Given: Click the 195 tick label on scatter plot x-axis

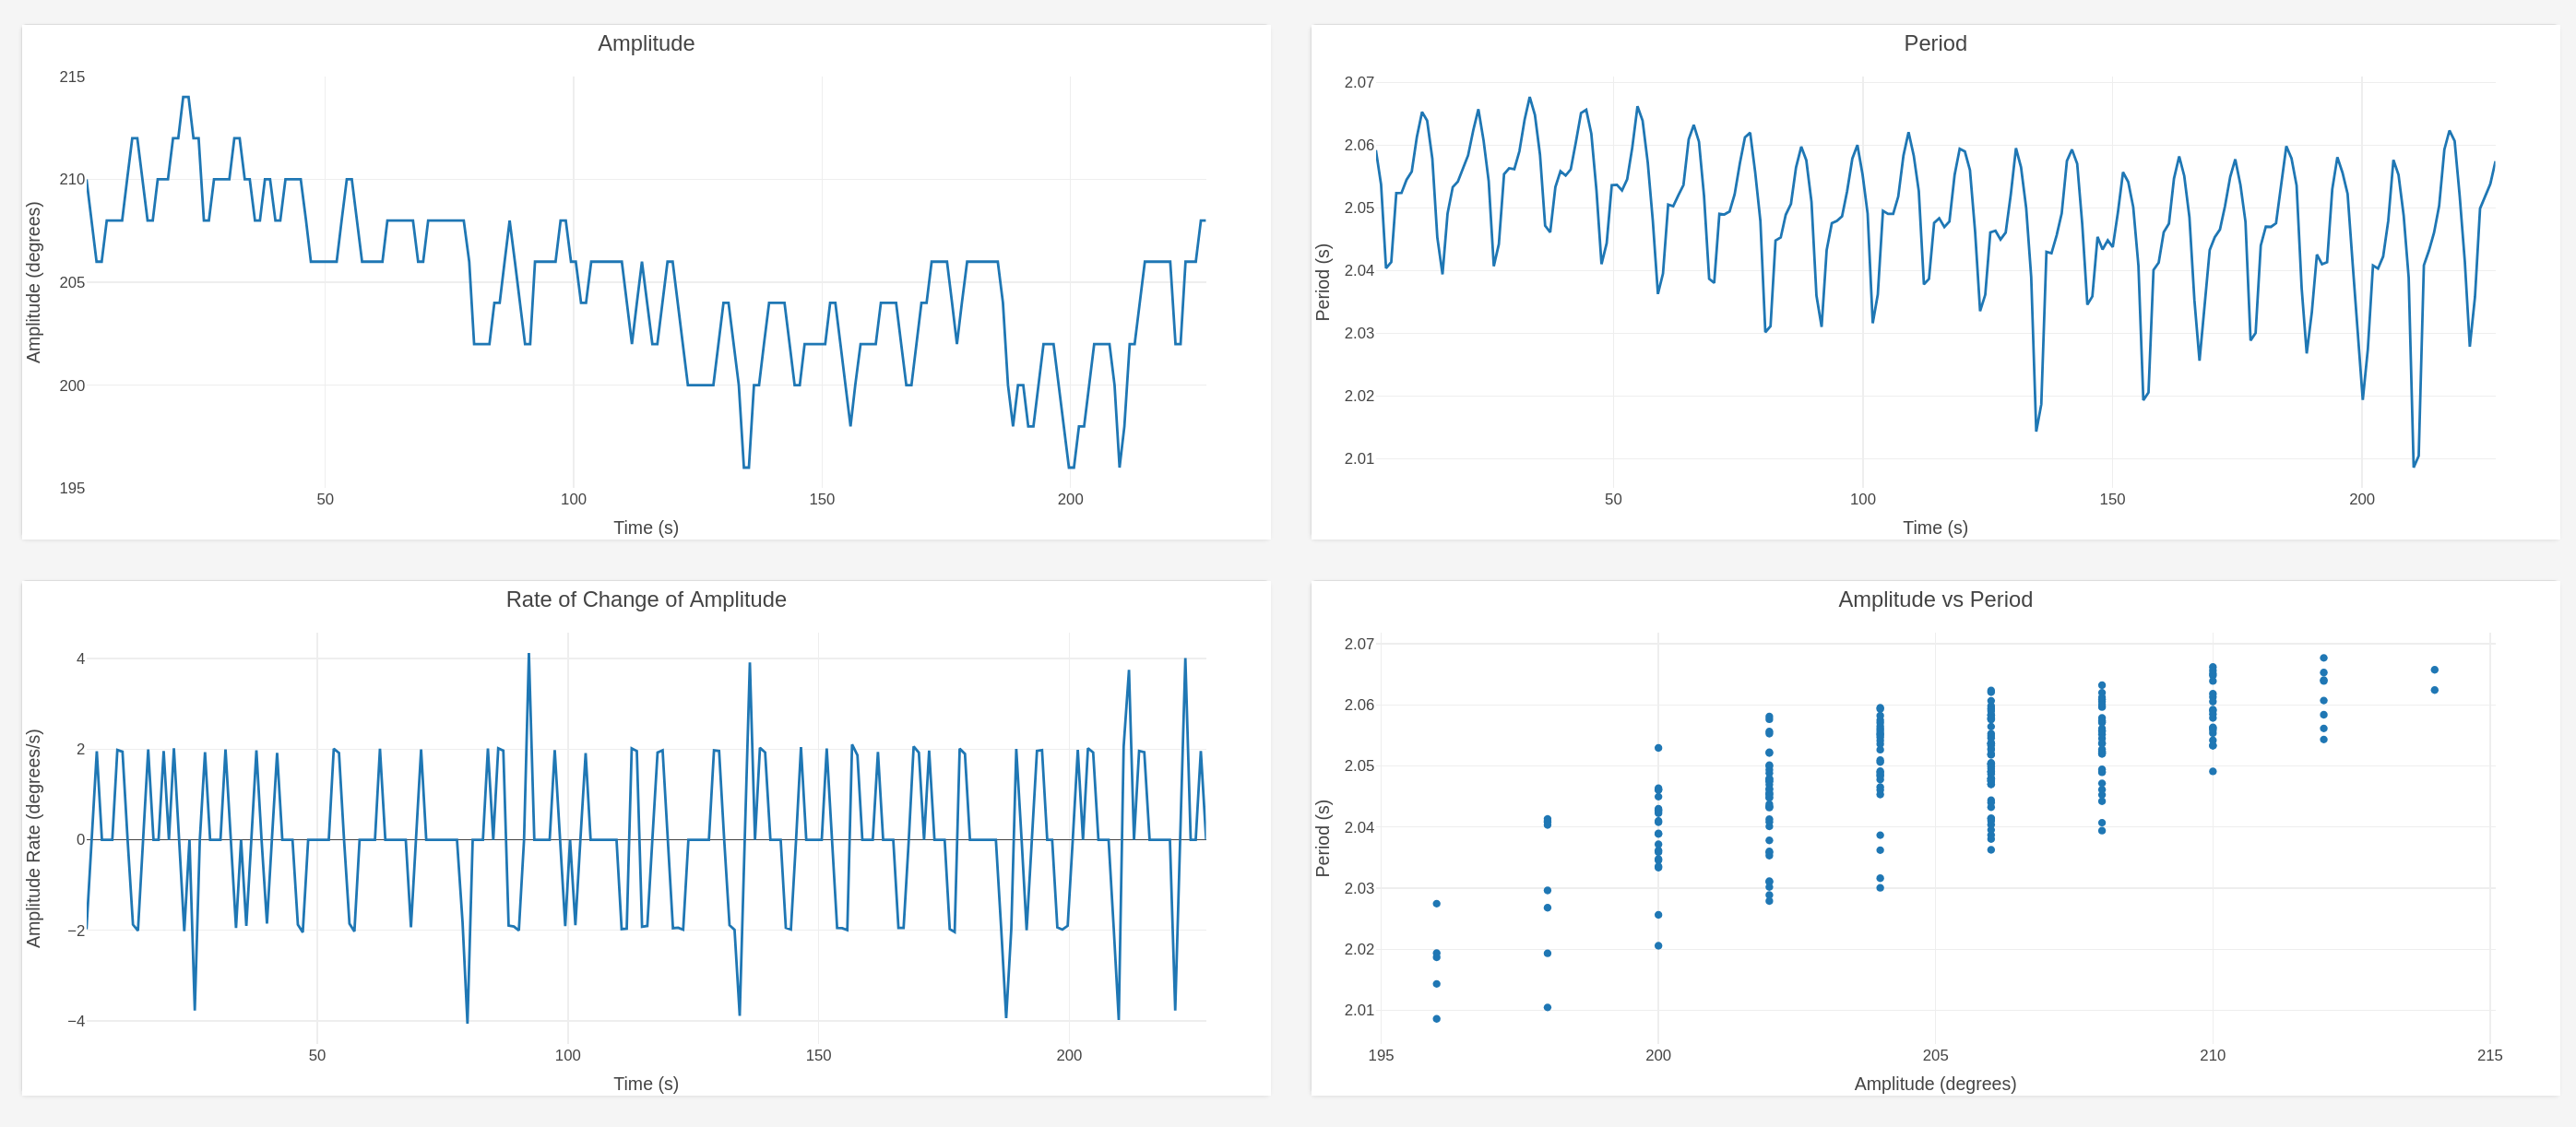Looking at the screenshot, I should (x=1380, y=1055).
